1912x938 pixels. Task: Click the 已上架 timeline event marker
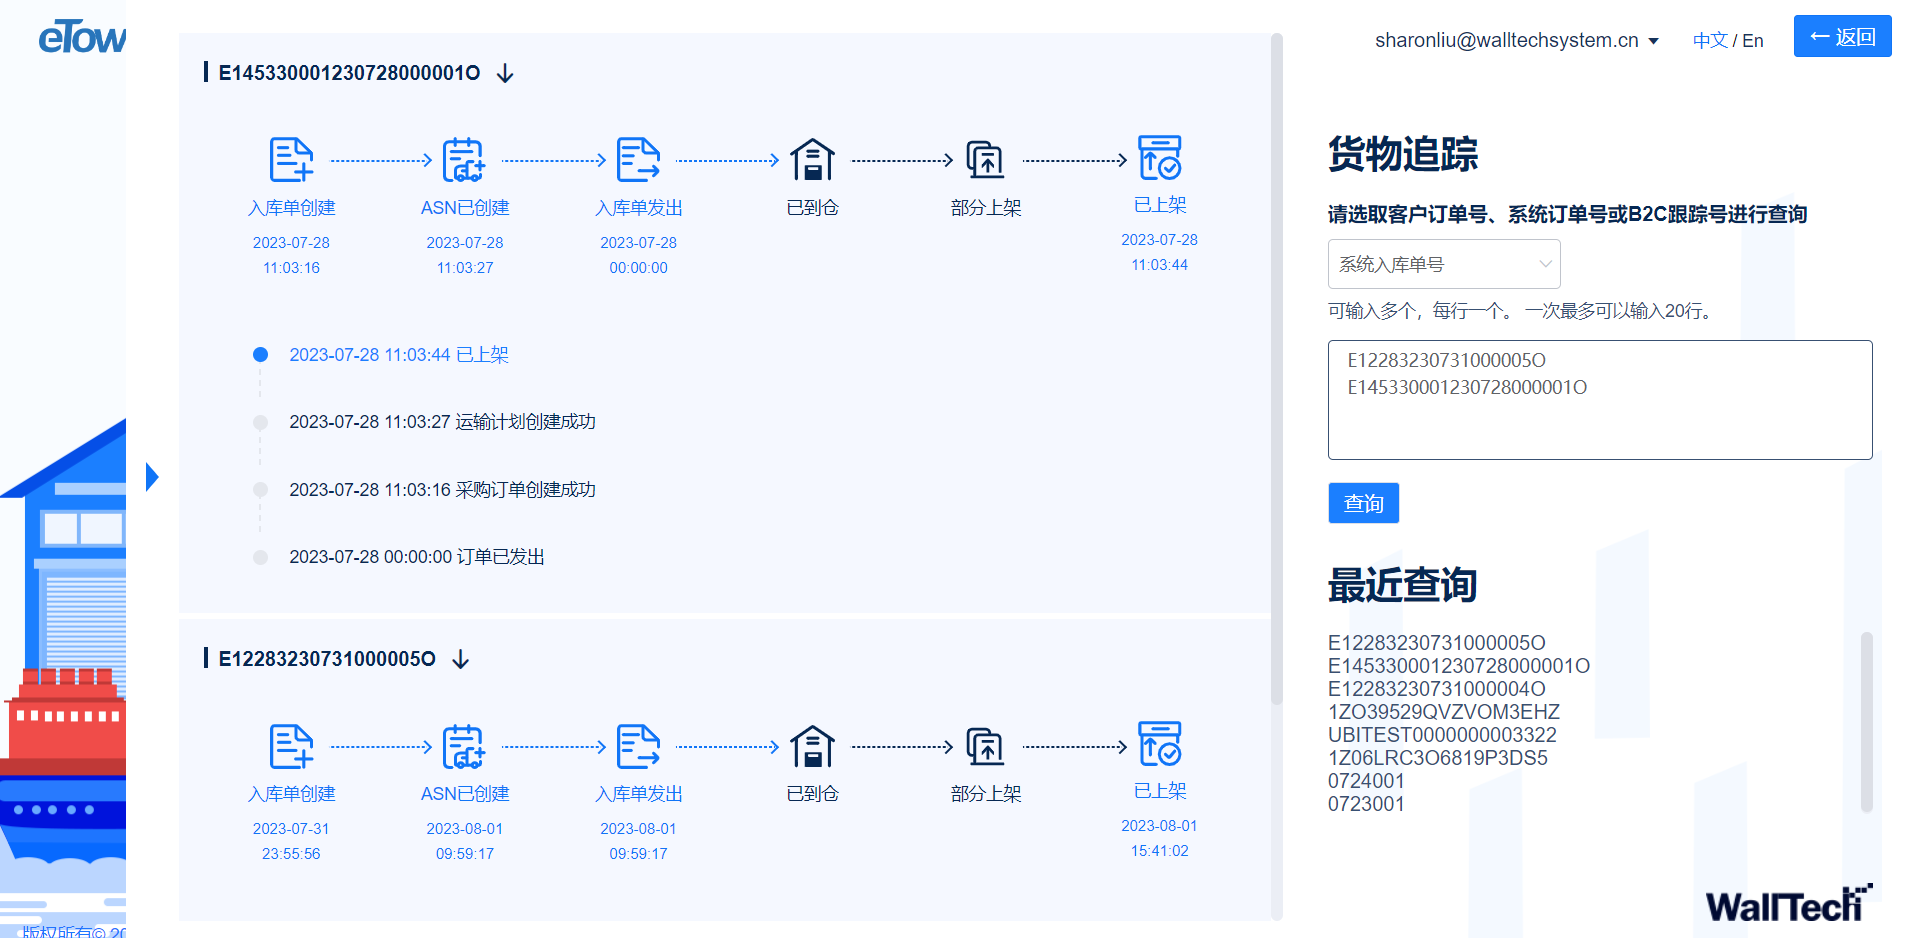pyautogui.click(x=261, y=355)
